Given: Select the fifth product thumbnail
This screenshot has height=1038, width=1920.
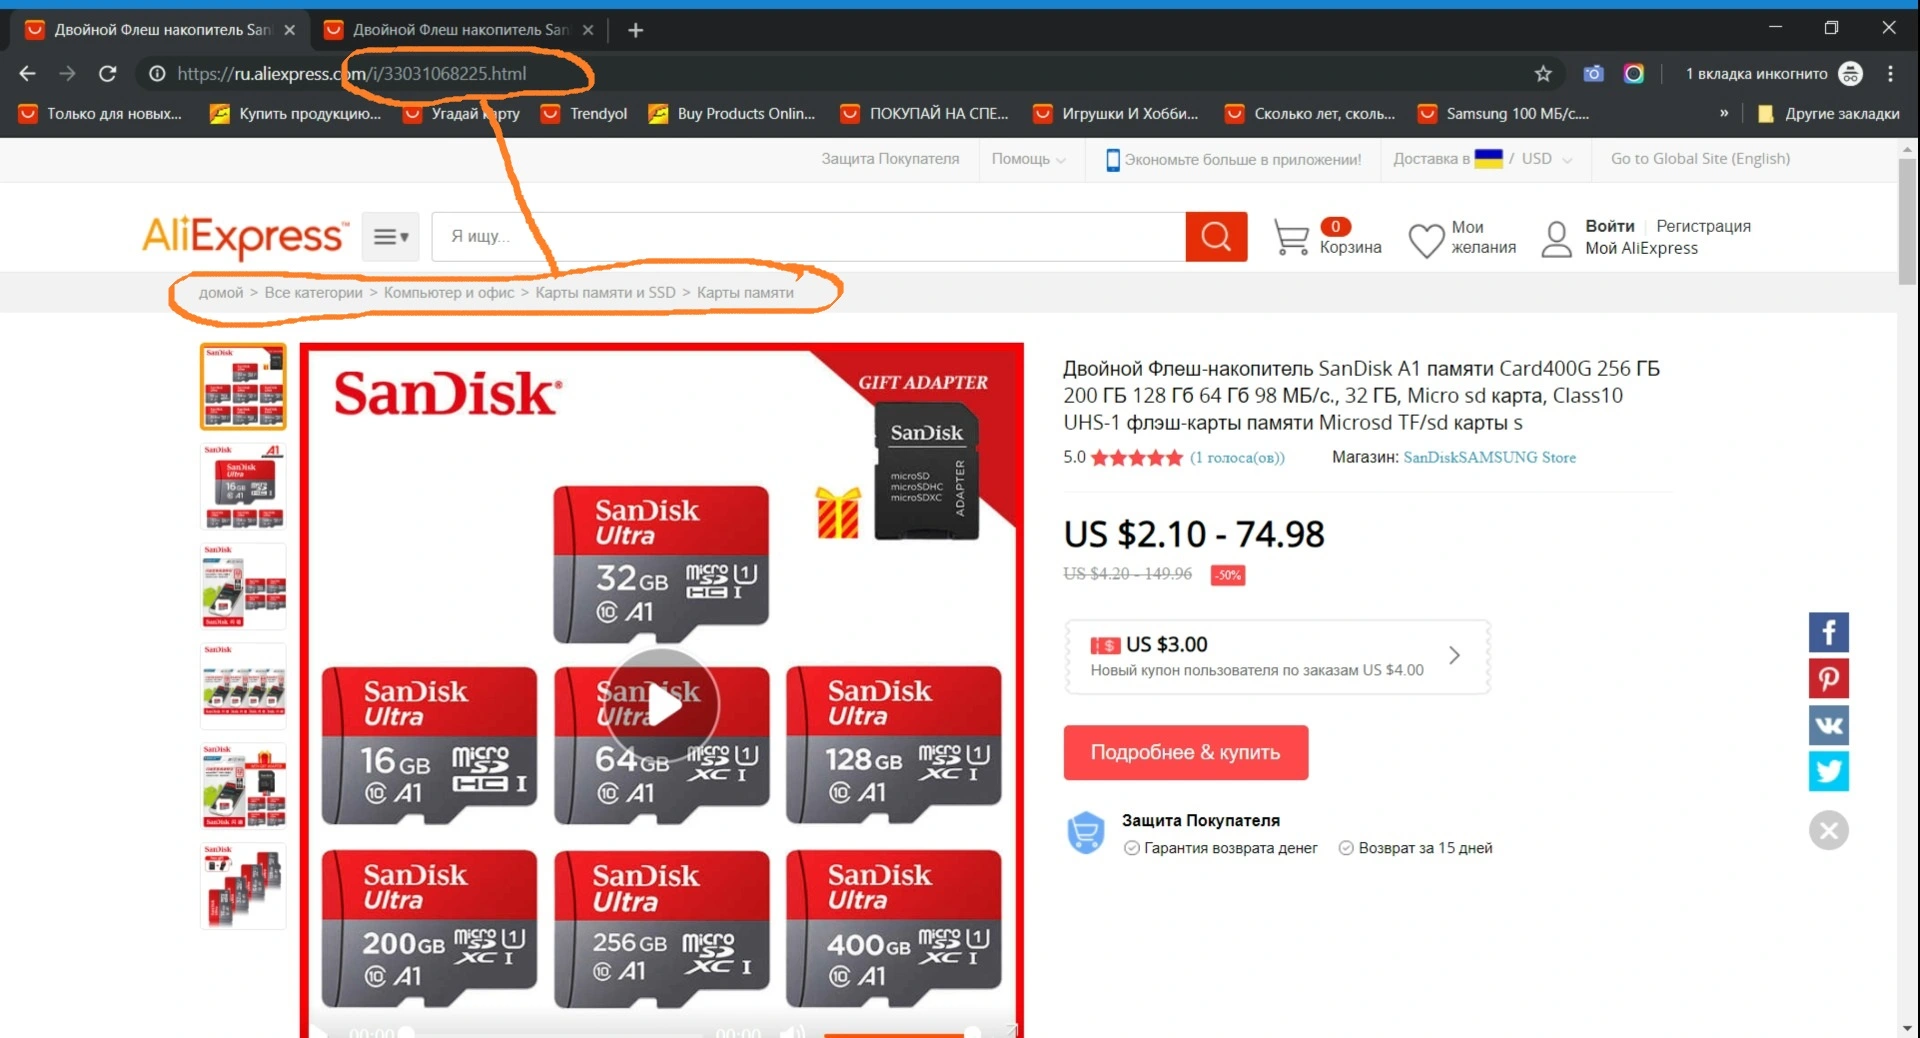Looking at the screenshot, I should coord(243,786).
